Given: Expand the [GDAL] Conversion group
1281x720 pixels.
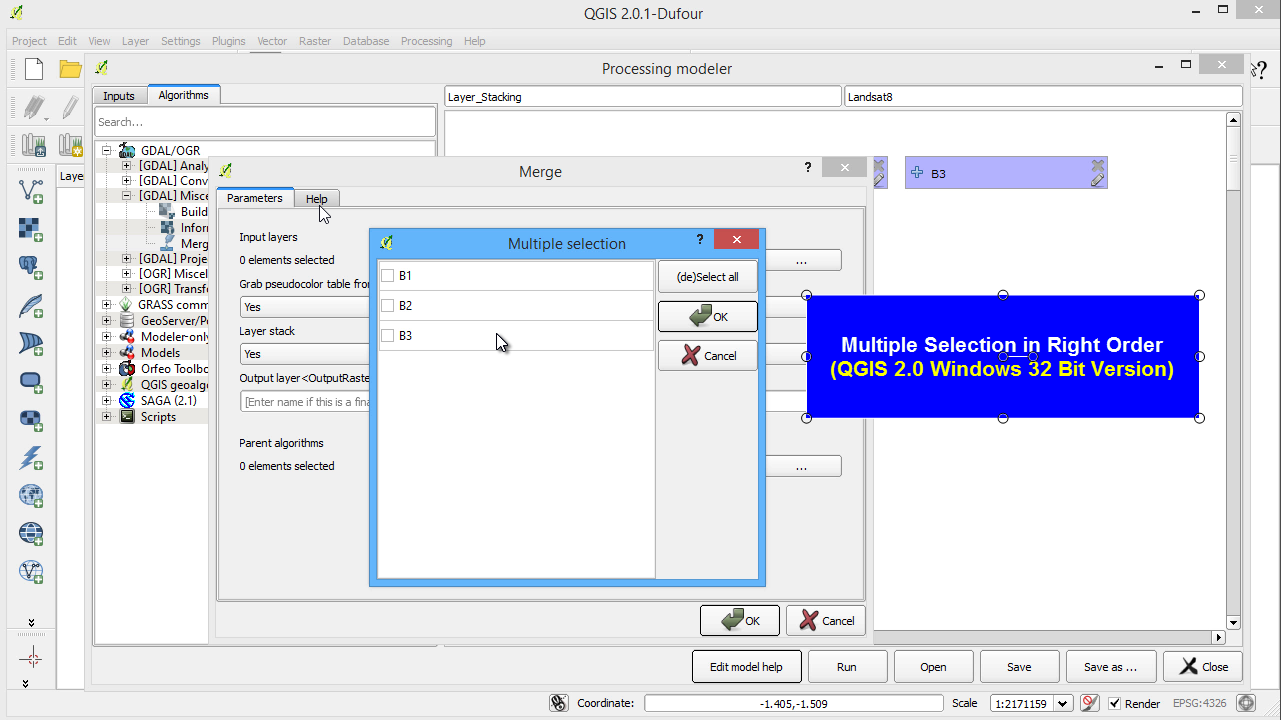Looking at the screenshot, I should click(x=127, y=181).
